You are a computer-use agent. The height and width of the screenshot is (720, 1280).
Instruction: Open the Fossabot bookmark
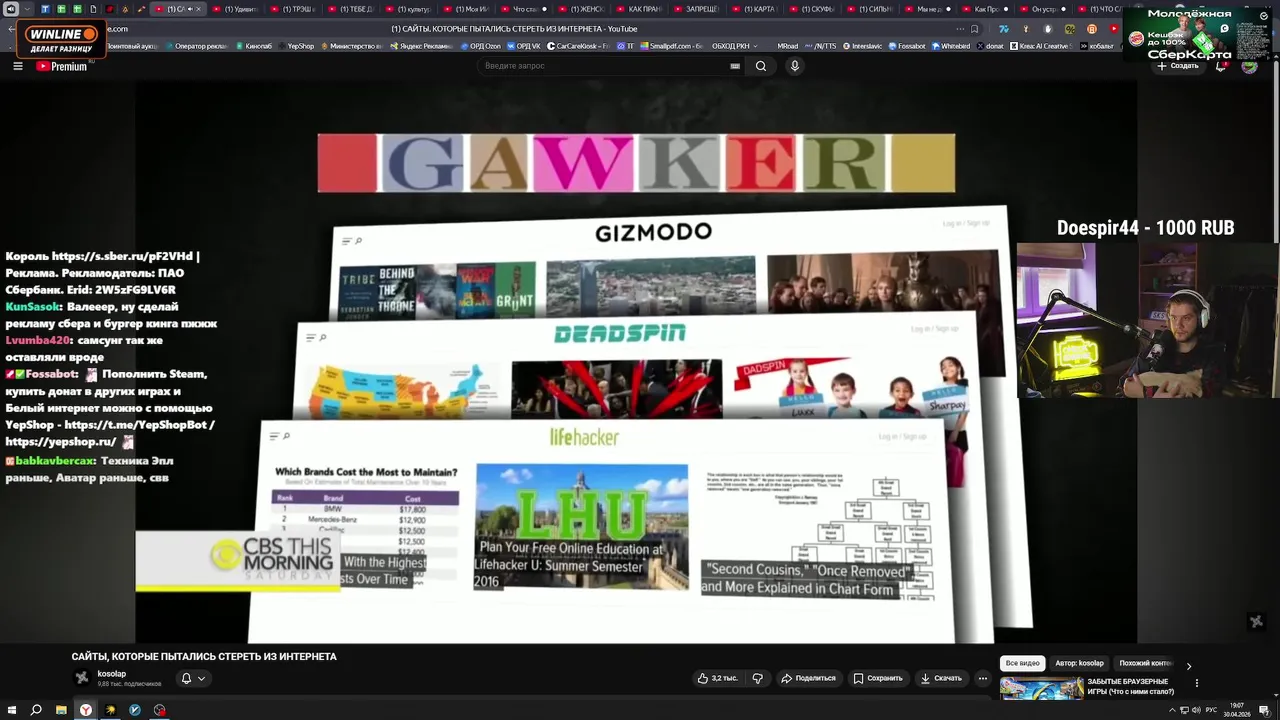(906, 46)
